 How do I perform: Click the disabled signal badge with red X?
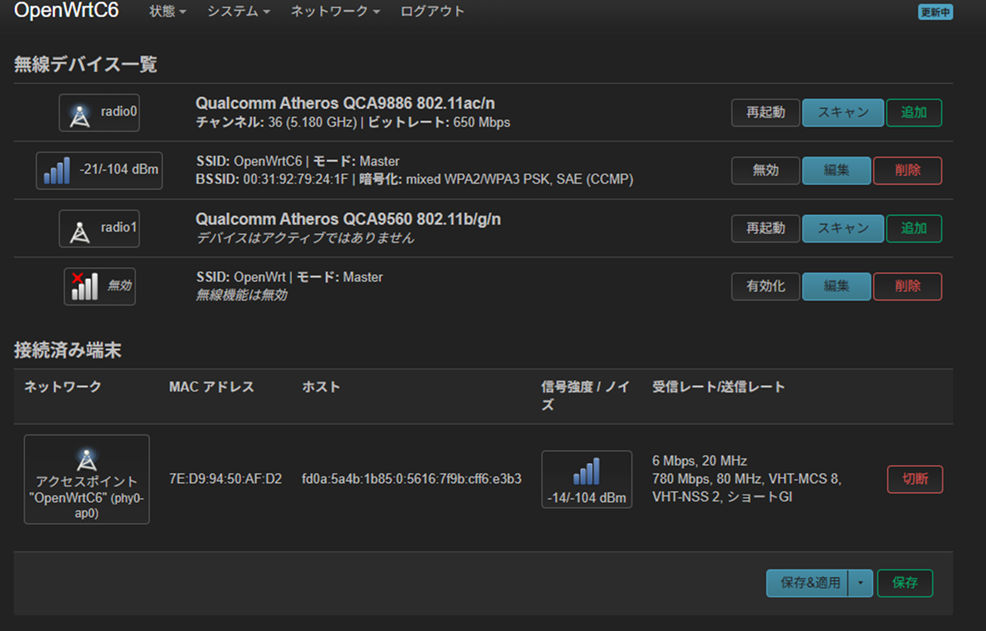(99, 286)
